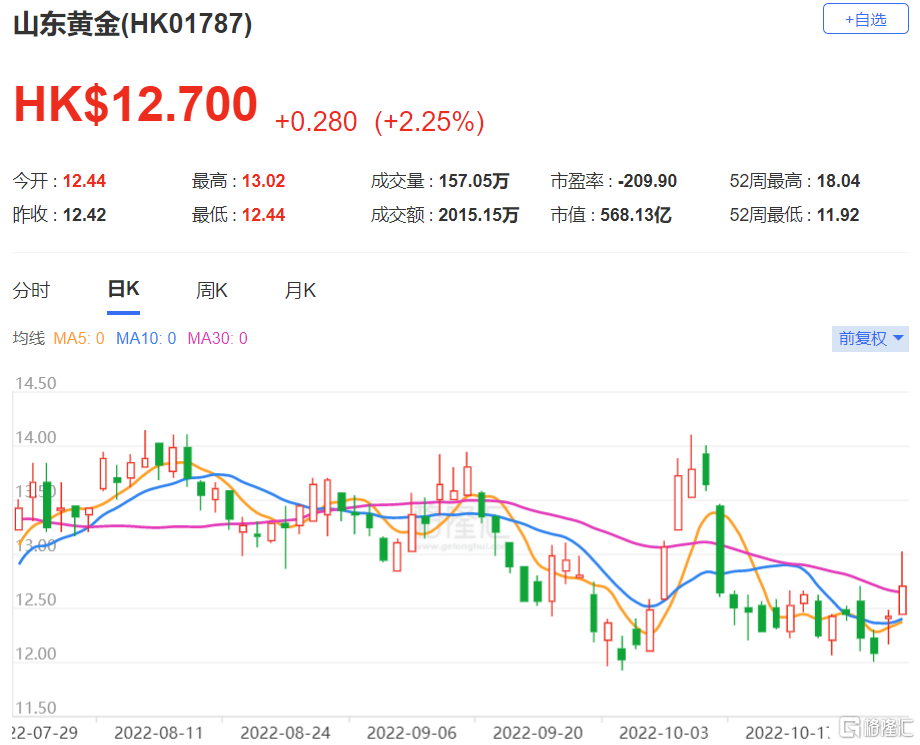
Task: Click the 14.50 price axis label
Action: coord(36,384)
